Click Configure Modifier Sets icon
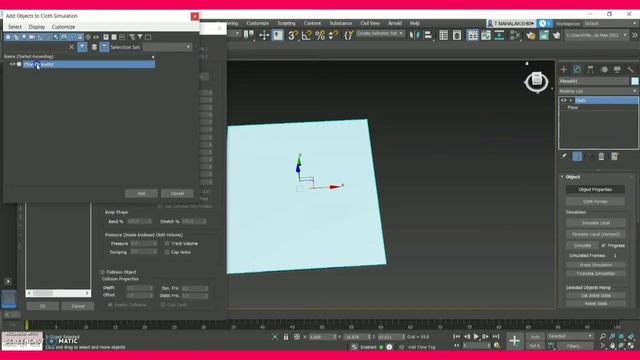 point(615,156)
